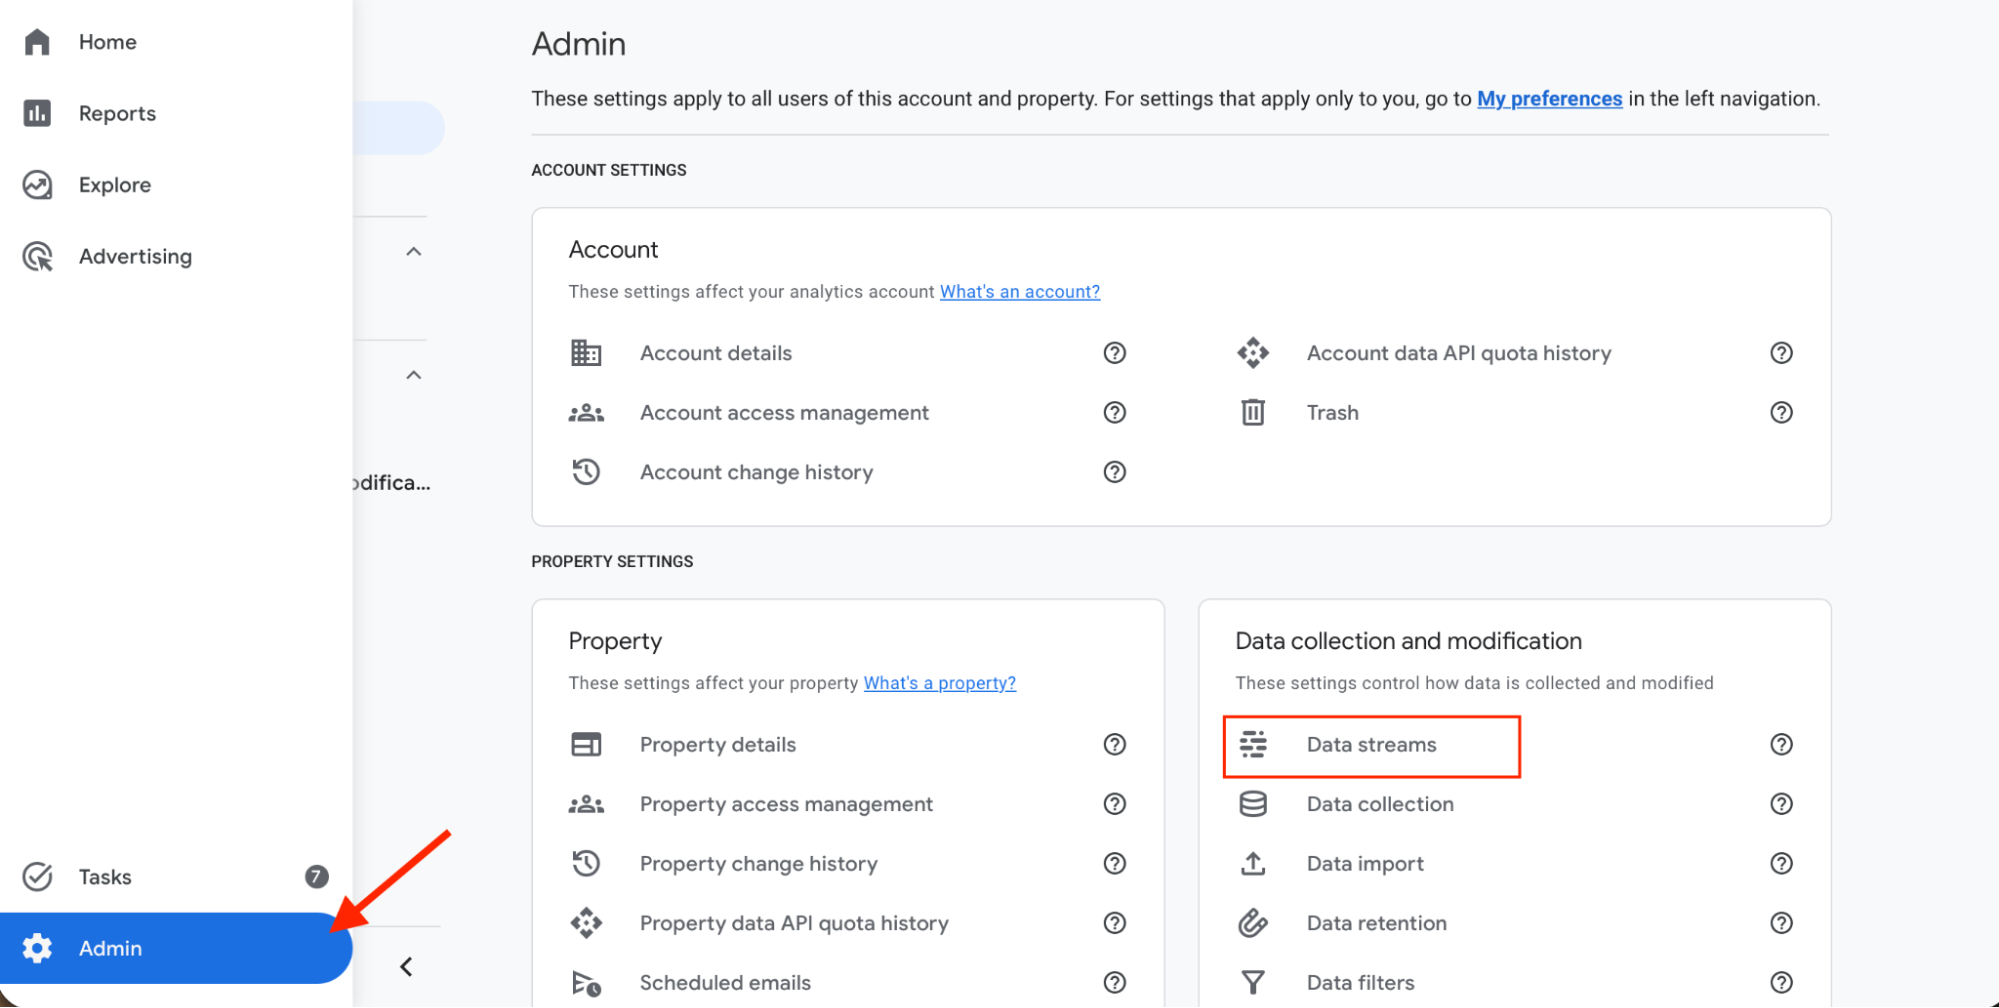Image resolution: width=1999 pixels, height=1008 pixels.
Task: Follow the What's a property? link
Action: tap(939, 683)
